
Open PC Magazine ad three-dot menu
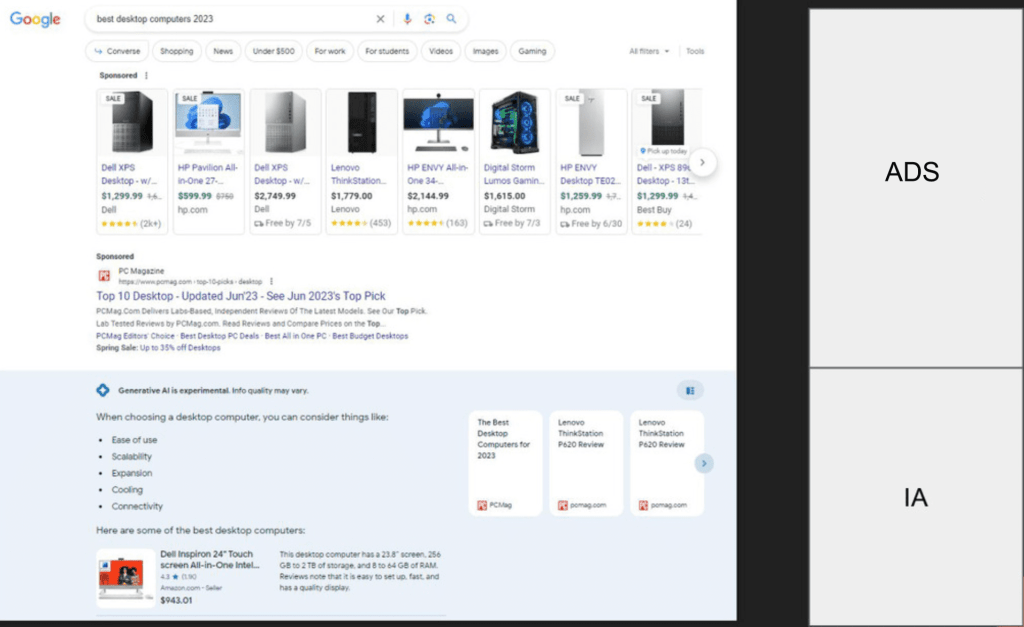tap(271, 281)
